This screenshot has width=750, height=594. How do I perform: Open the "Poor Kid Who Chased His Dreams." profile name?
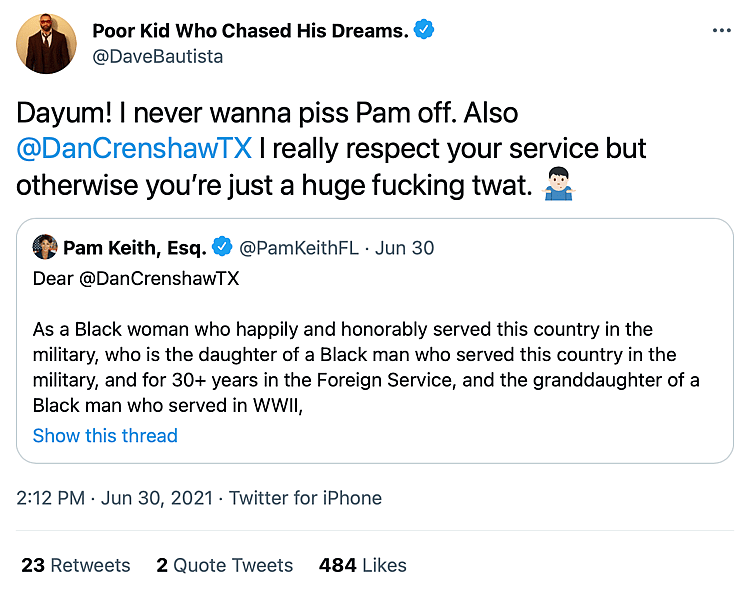point(250,31)
